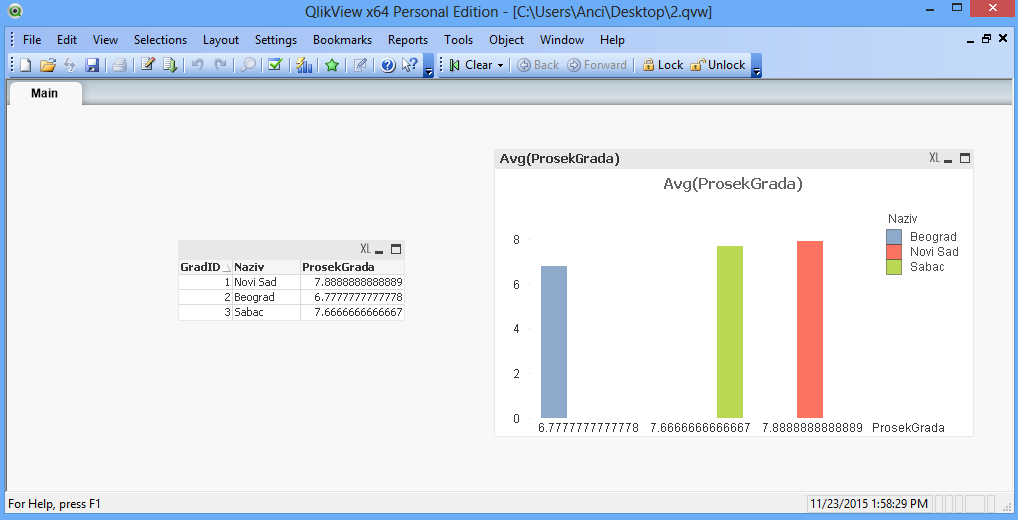This screenshot has height=520, width=1018.
Task: Expand the Clear dropdown arrow
Action: pos(501,65)
